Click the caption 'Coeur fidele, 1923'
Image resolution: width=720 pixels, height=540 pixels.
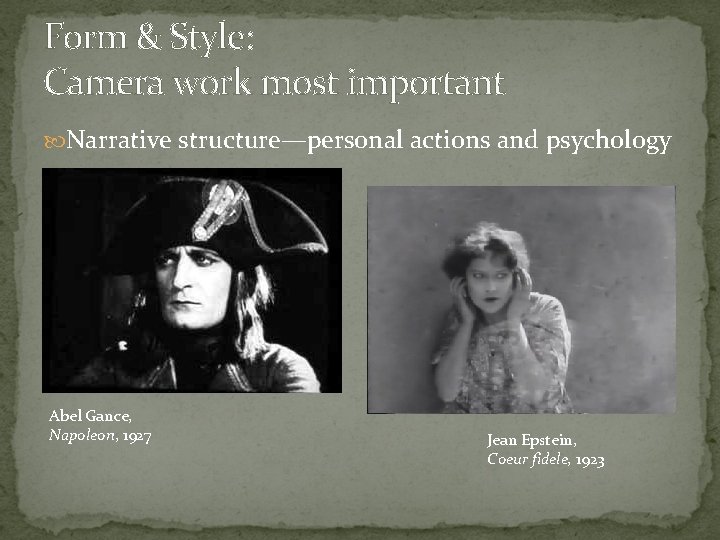546,460
